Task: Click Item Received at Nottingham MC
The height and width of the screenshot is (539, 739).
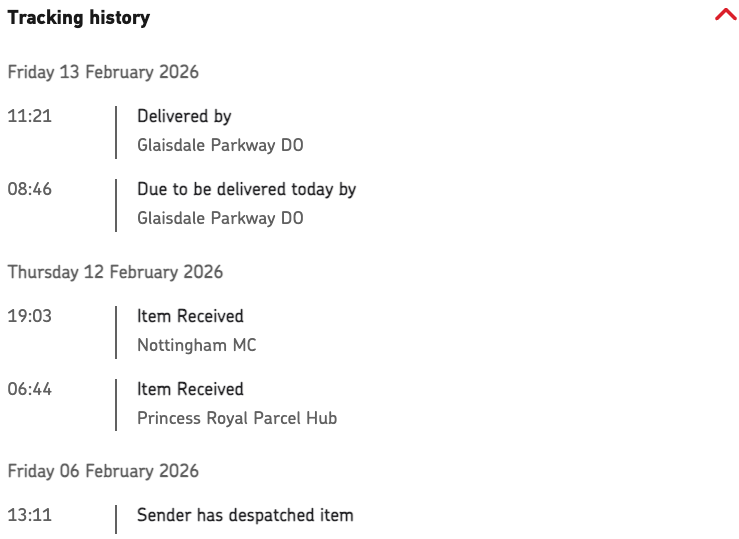Action: coord(190,316)
